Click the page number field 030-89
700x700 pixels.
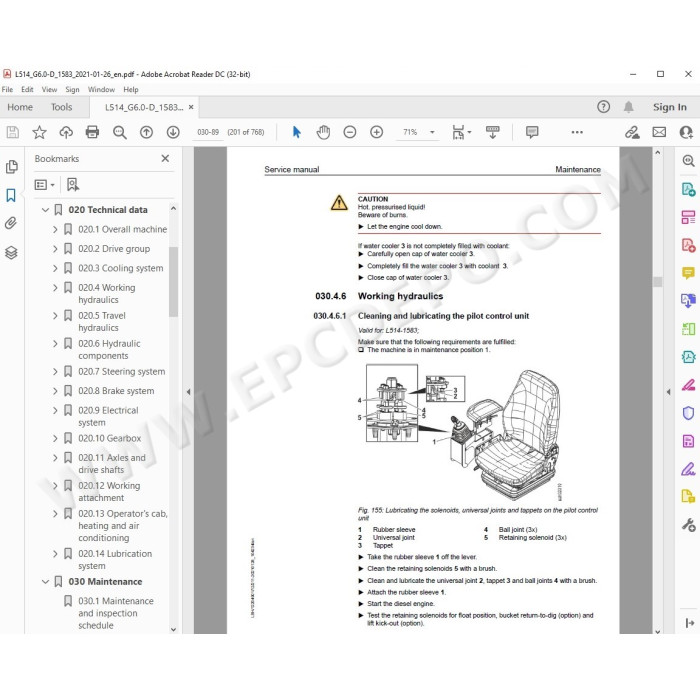pos(208,132)
